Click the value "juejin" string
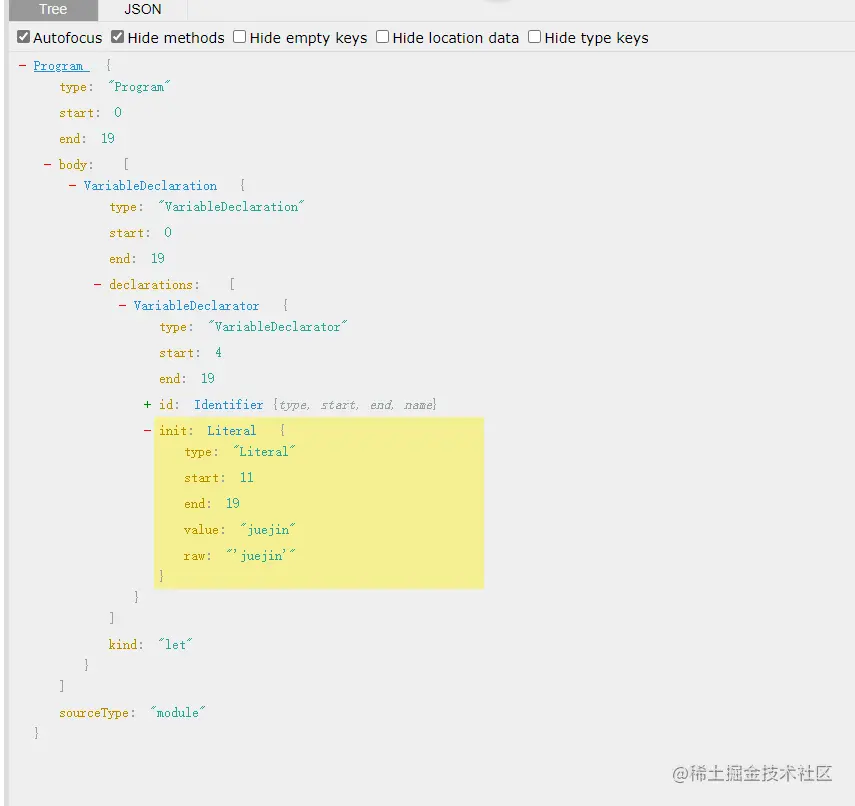 268,530
